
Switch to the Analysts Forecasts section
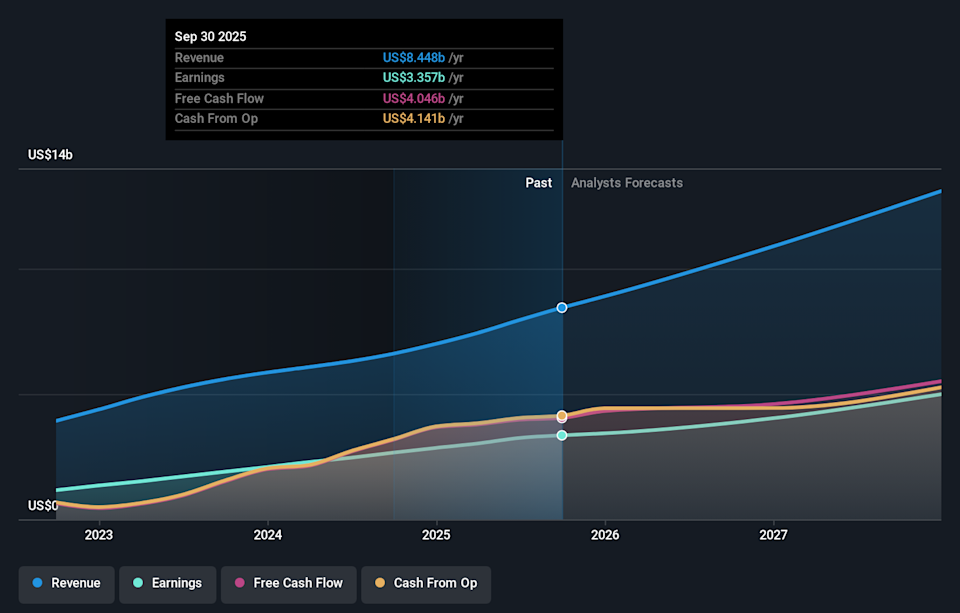click(x=626, y=182)
